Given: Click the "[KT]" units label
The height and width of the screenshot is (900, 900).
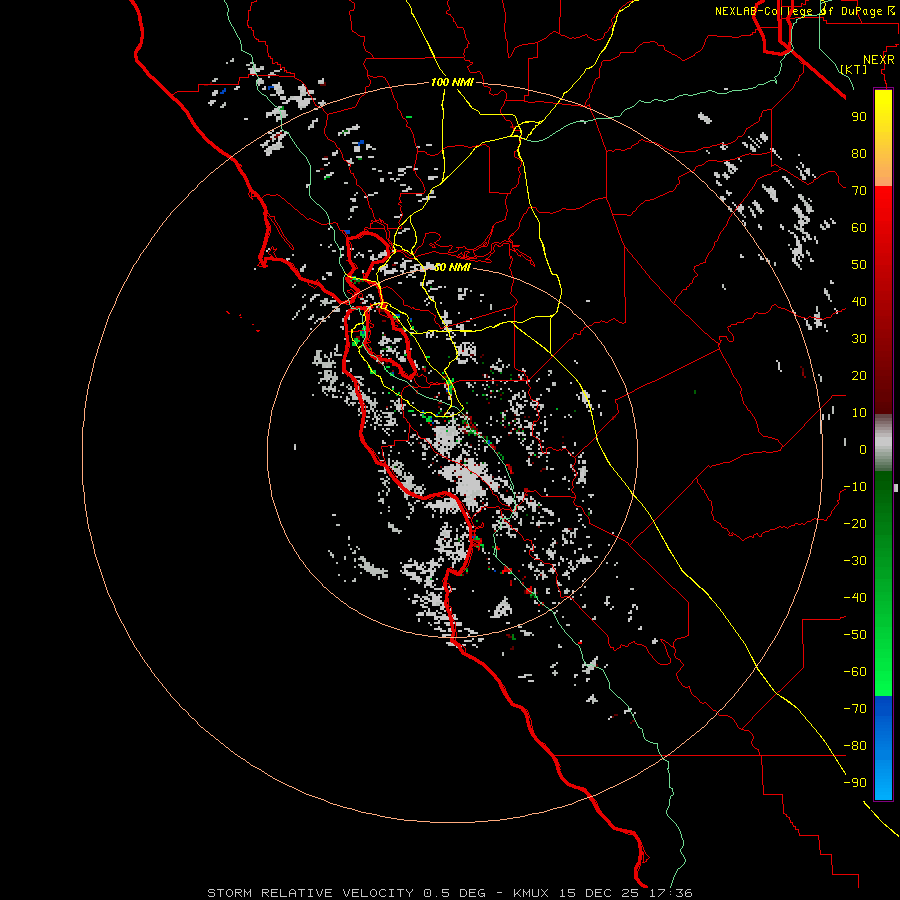Looking at the screenshot, I should (854, 69).
